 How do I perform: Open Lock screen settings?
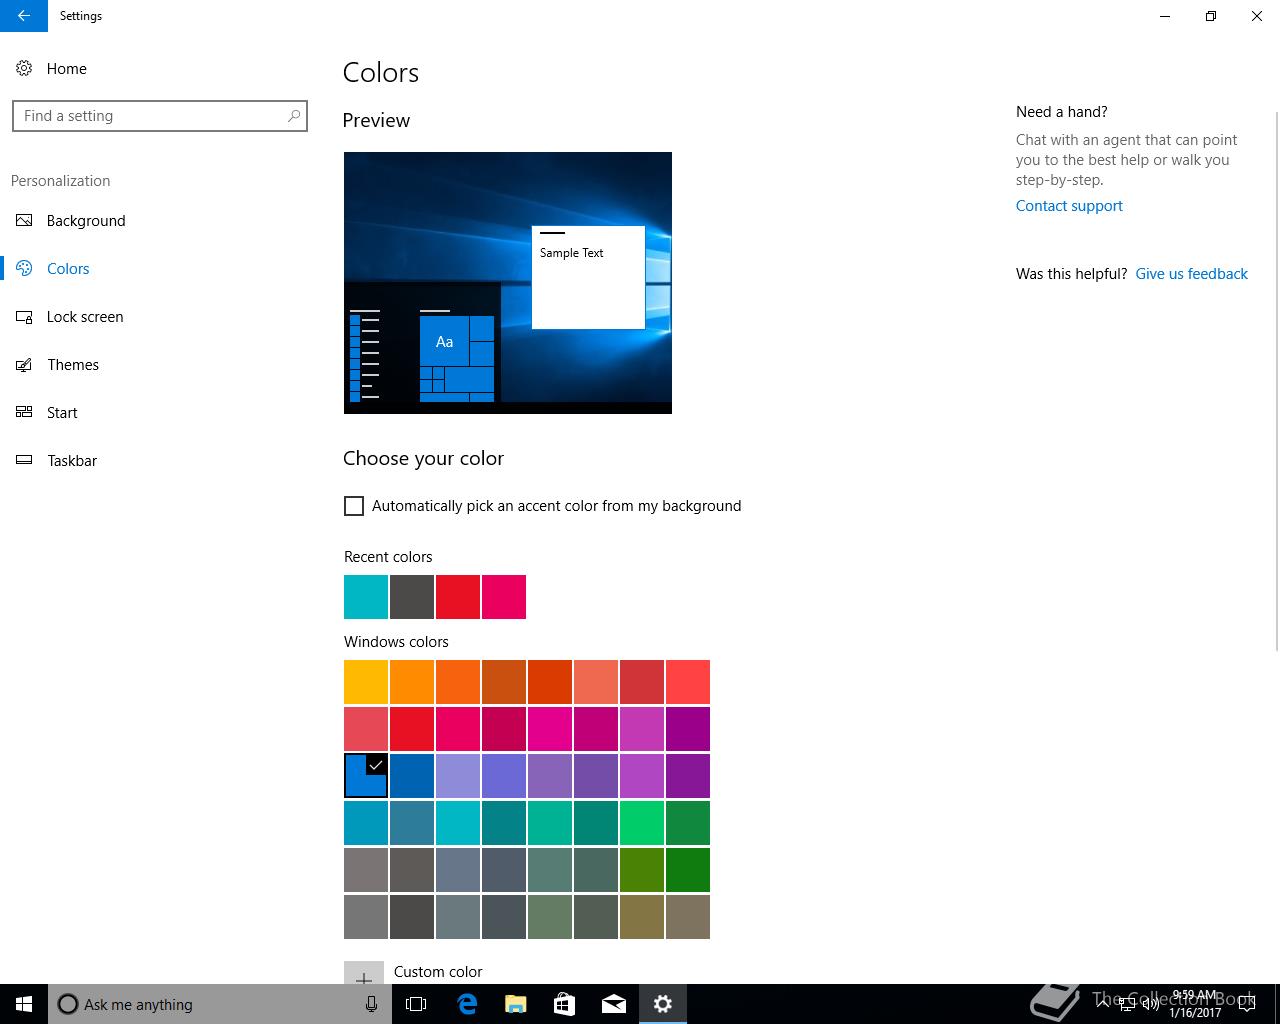(x=85, y=316)
